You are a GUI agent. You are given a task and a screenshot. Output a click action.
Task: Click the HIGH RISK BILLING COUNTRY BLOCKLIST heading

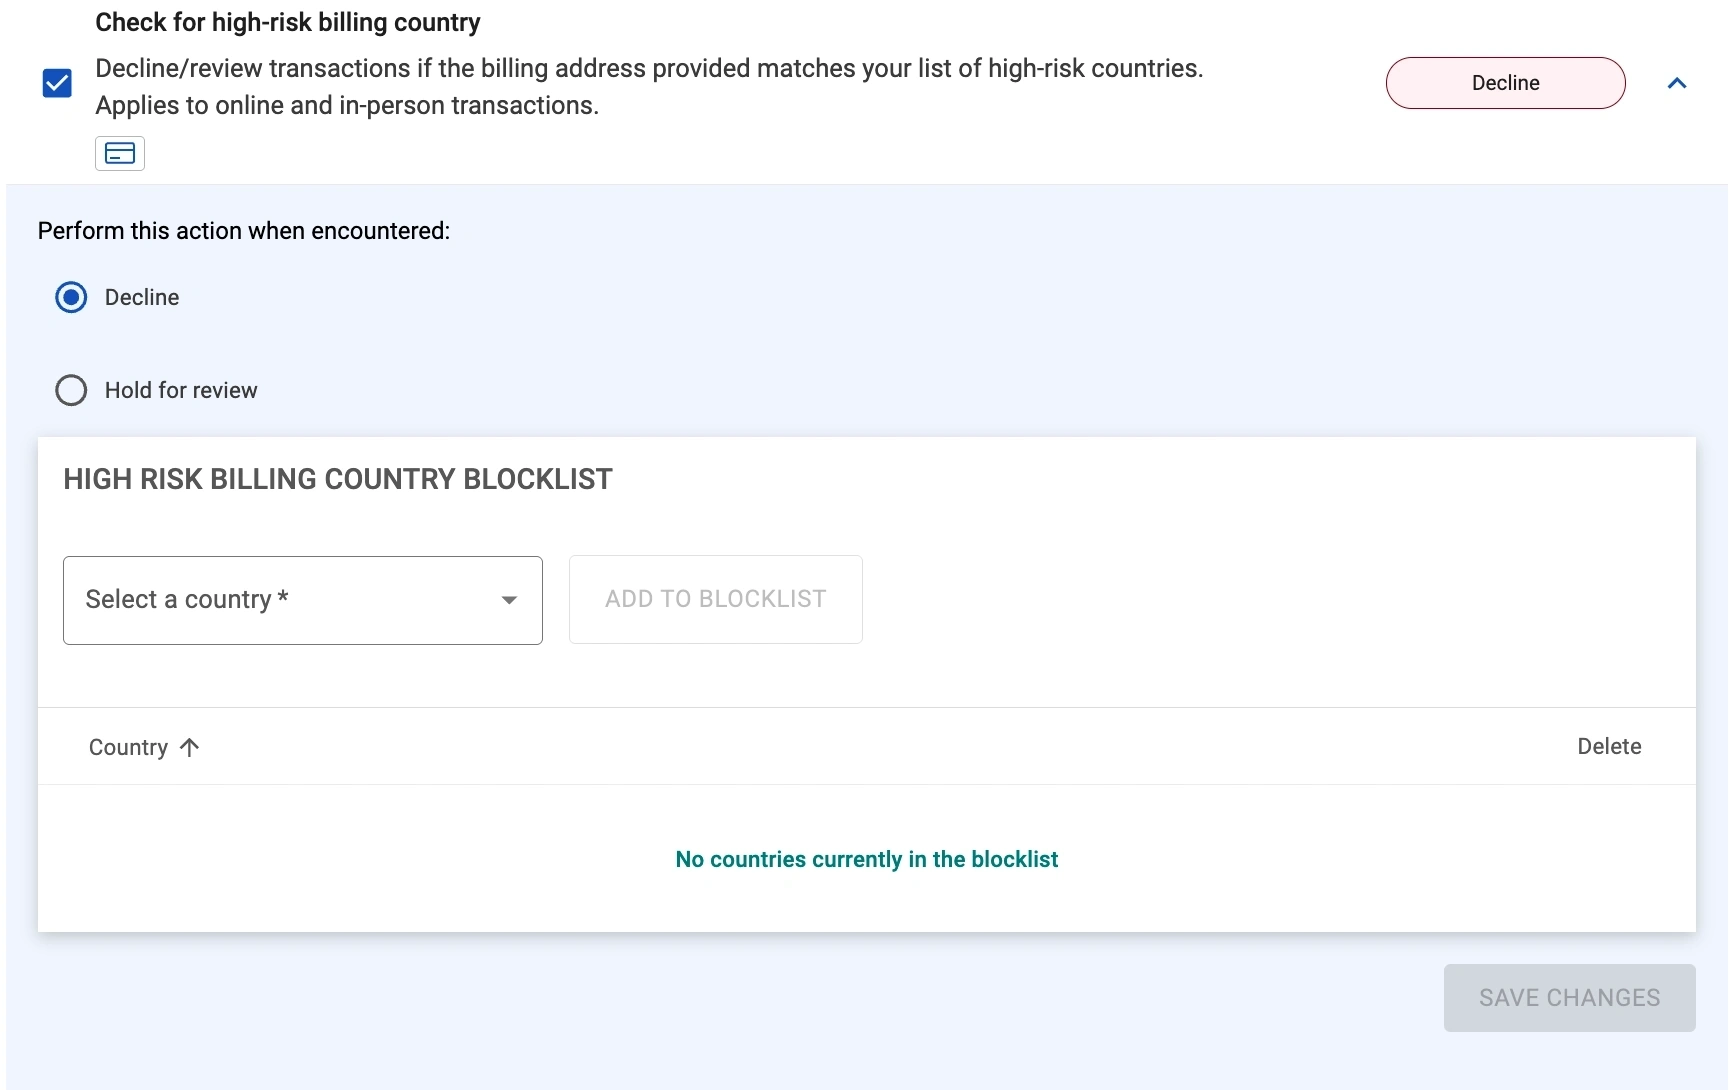point(338,480)
